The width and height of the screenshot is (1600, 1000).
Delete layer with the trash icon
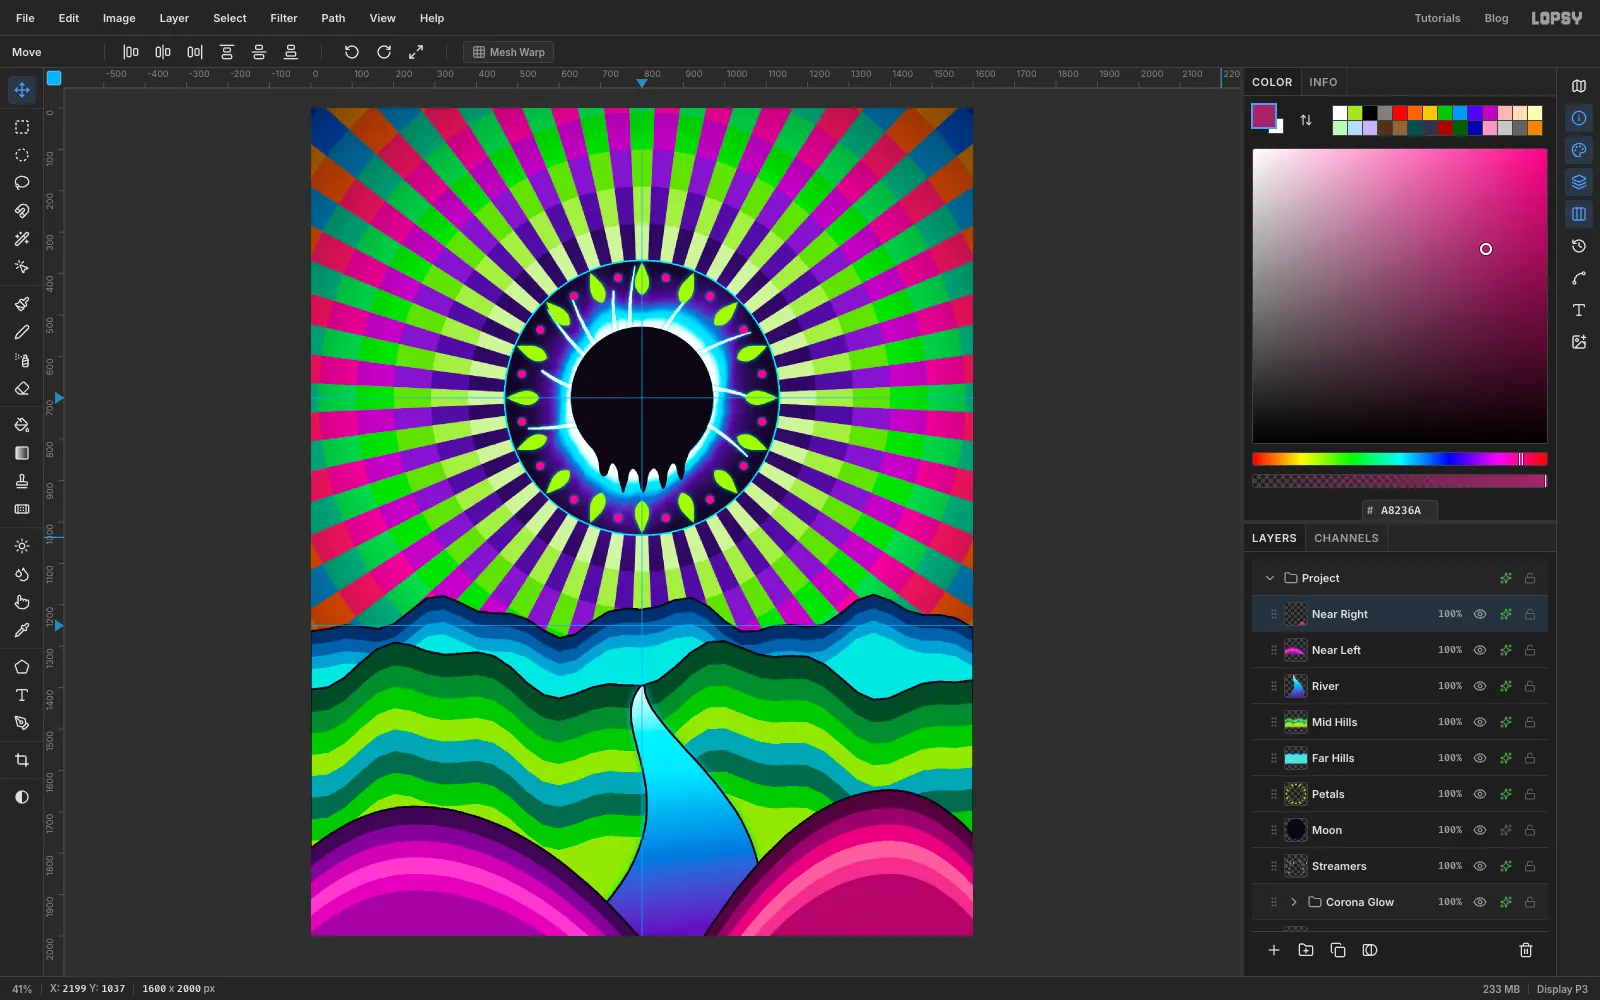pos(1526,950)
